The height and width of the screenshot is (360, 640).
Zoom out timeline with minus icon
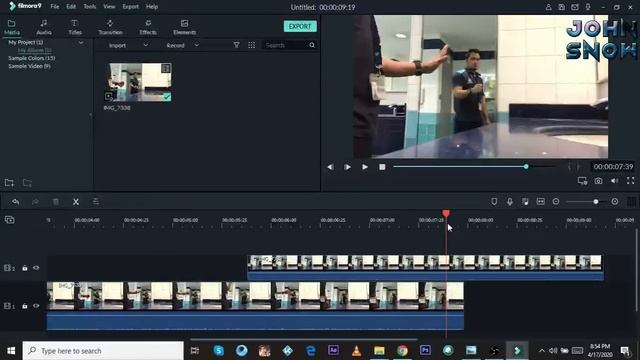(x=556, y=201)
